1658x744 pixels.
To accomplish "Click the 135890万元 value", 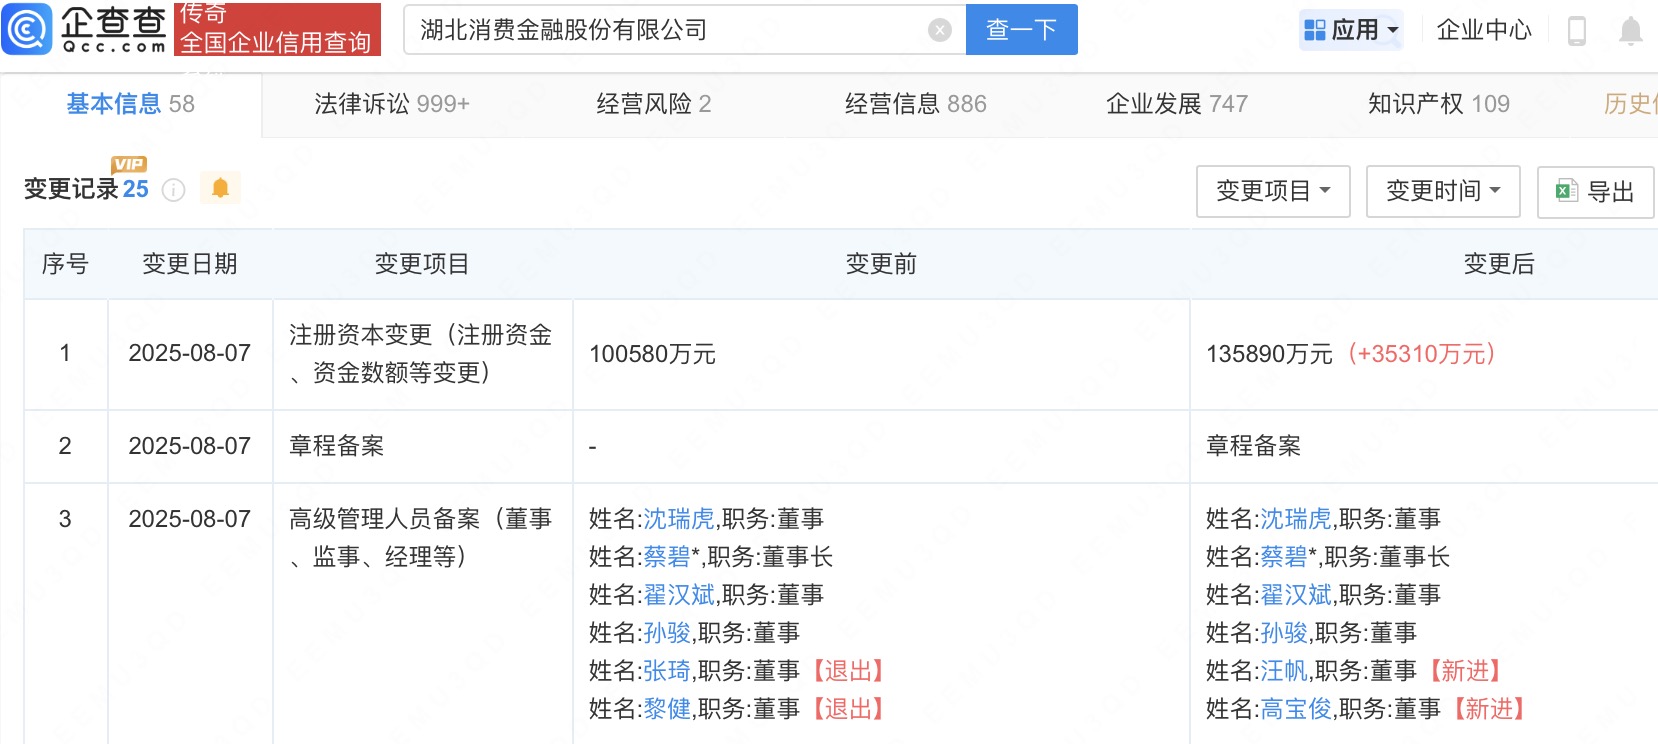I will 1269,354.
